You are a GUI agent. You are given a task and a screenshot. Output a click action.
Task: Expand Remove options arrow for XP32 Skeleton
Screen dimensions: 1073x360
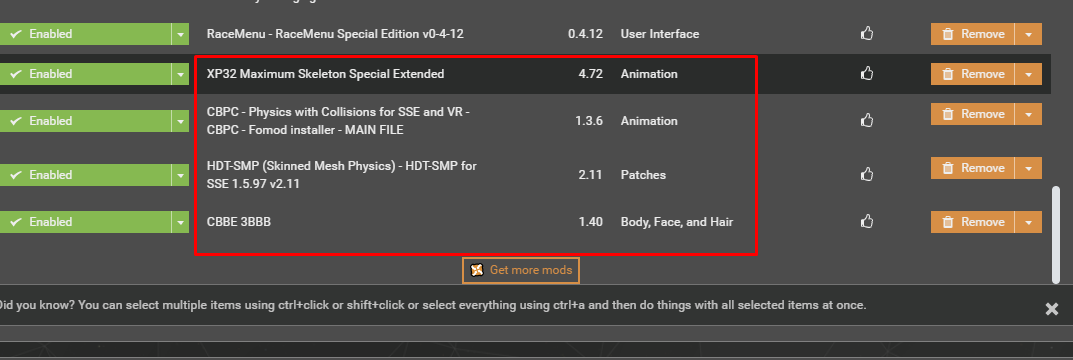pos(1029,74)
